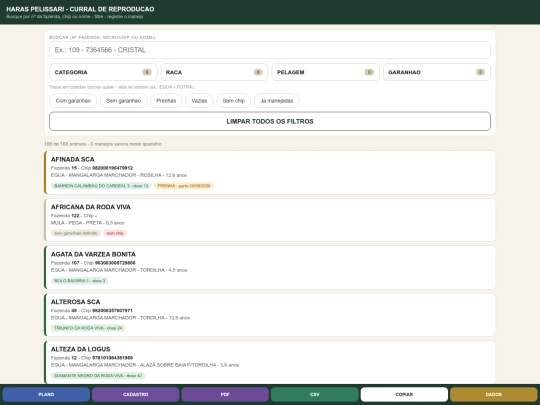This screenshot has width=540, height=405.
Task: Toggle the Ja manejadas filter chip
Action: [277, 101]
